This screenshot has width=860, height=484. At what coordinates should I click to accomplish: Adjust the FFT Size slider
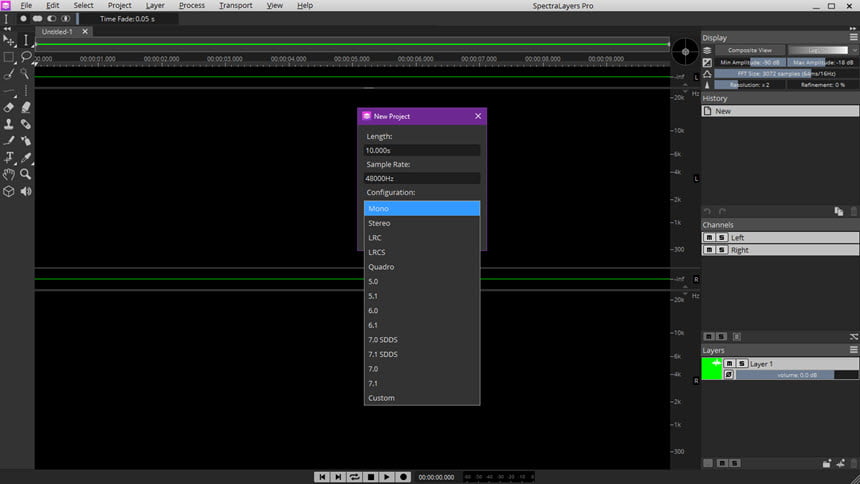786,74
